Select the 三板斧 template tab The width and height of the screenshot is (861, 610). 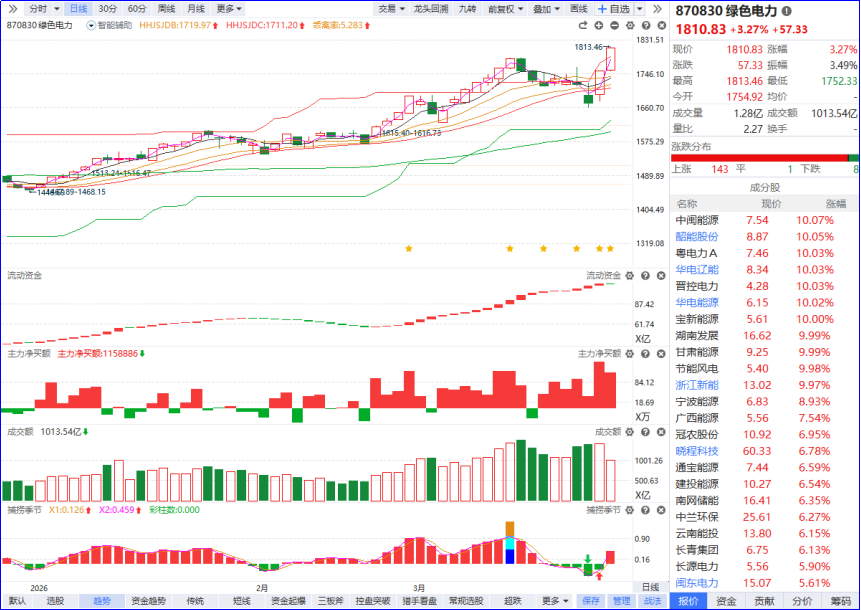point(331,601)
